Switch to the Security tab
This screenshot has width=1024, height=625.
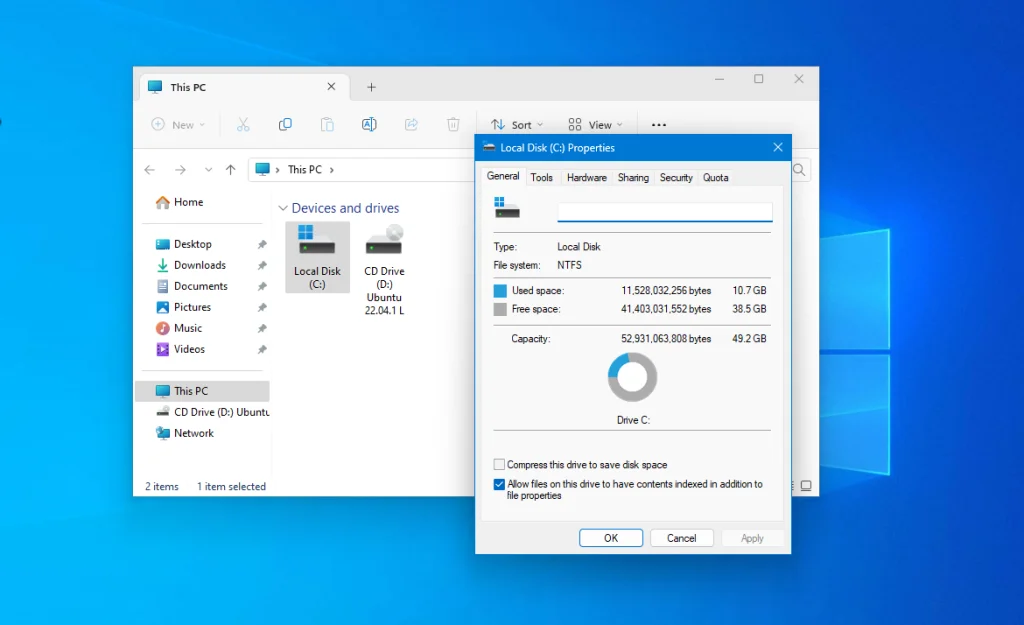click(x=676, y=177)
